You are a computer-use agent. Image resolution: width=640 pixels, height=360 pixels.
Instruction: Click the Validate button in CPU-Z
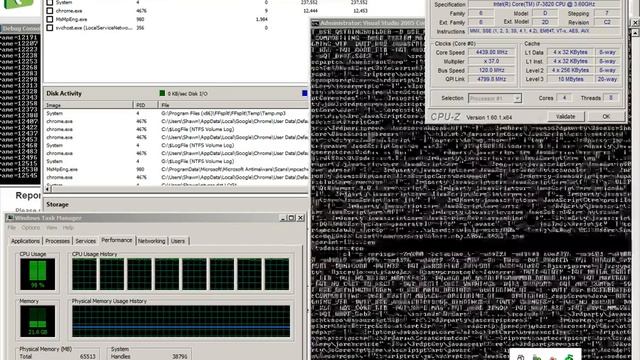click(565, 117)
